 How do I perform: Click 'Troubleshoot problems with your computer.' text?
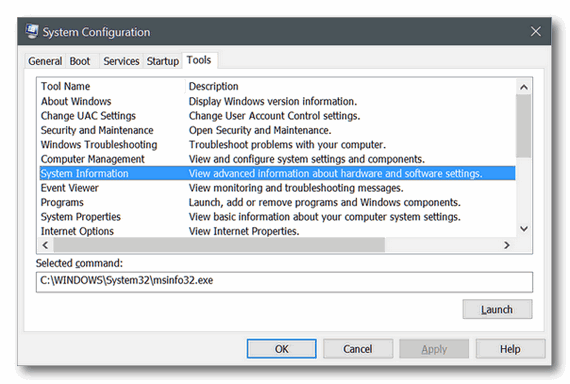tap(287, 145)
